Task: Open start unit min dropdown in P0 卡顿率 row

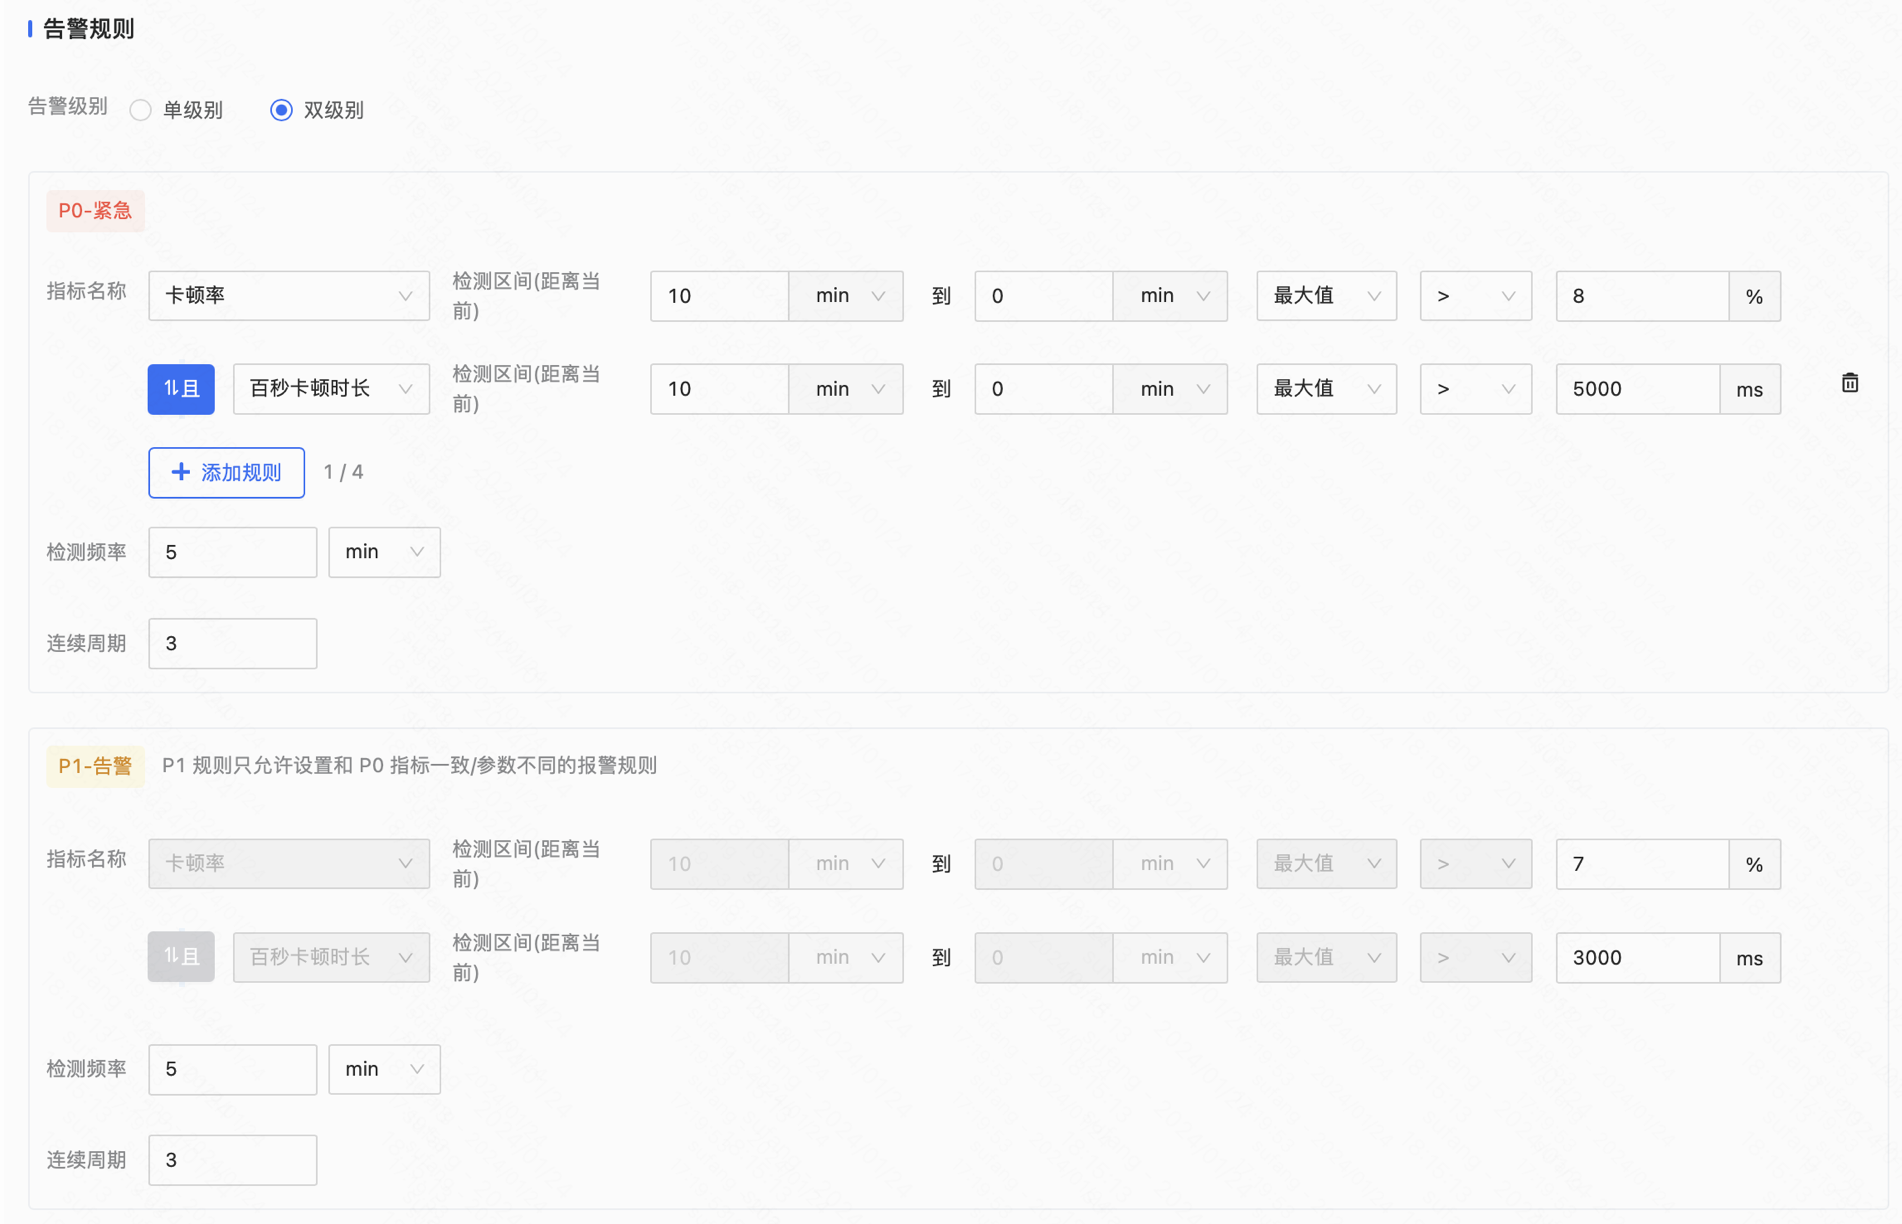Action: (x=846, y=296)
